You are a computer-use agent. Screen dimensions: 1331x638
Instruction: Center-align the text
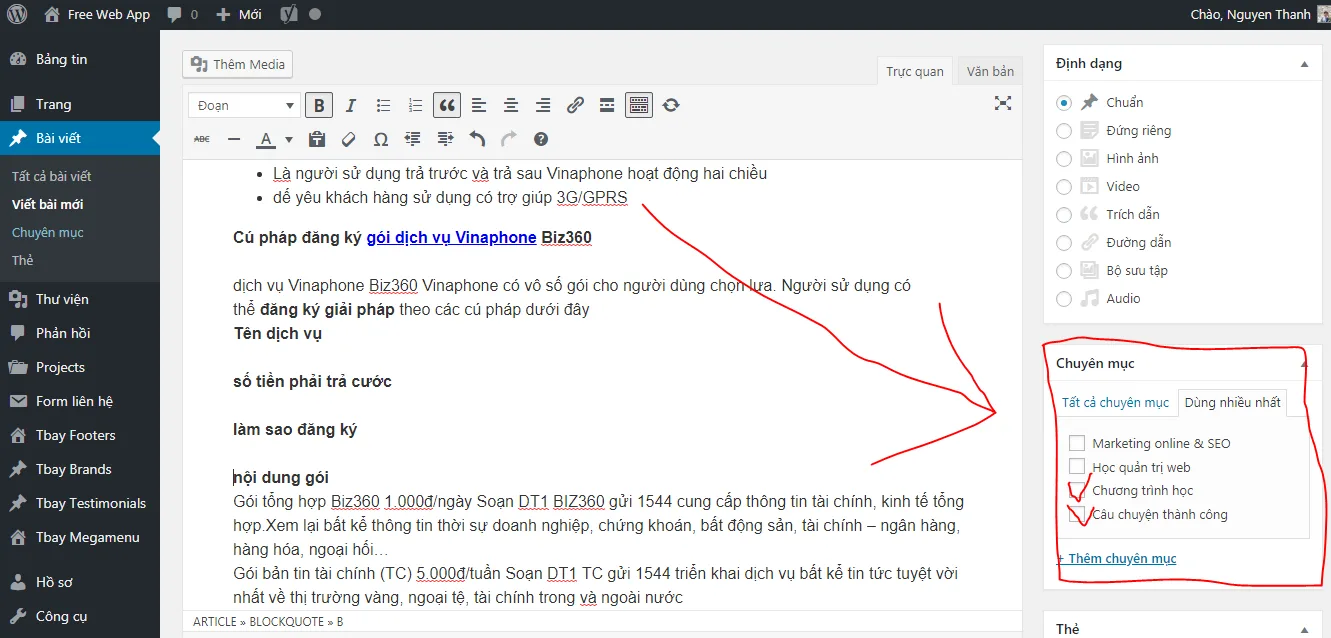click(511, 105)
